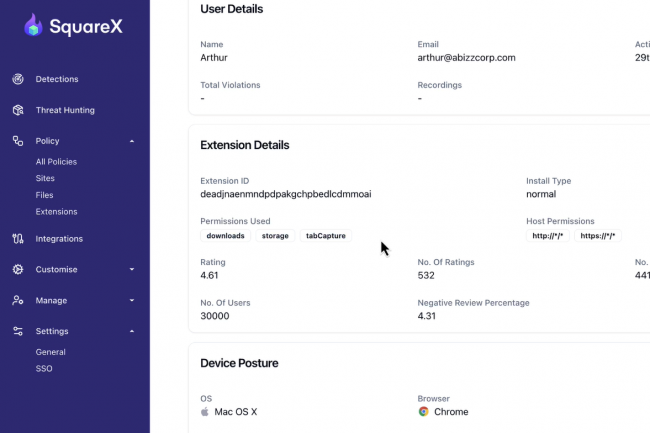The width and height of the screenshot is (650, 433).
Task: Click the Integrations icon in sidebar
Action: tap(17, 239)
